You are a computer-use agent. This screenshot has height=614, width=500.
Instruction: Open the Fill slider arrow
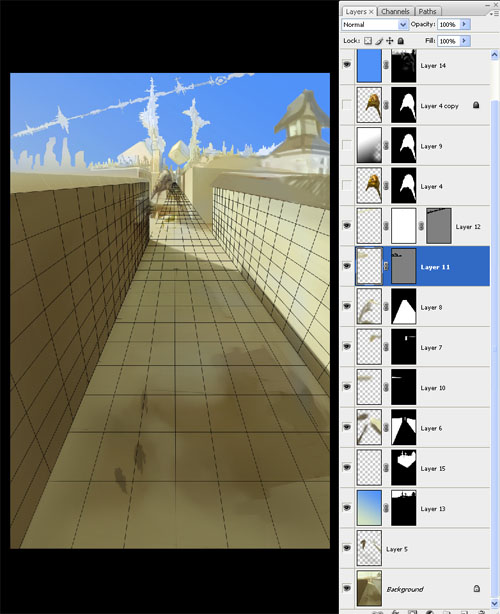(465, 41)
